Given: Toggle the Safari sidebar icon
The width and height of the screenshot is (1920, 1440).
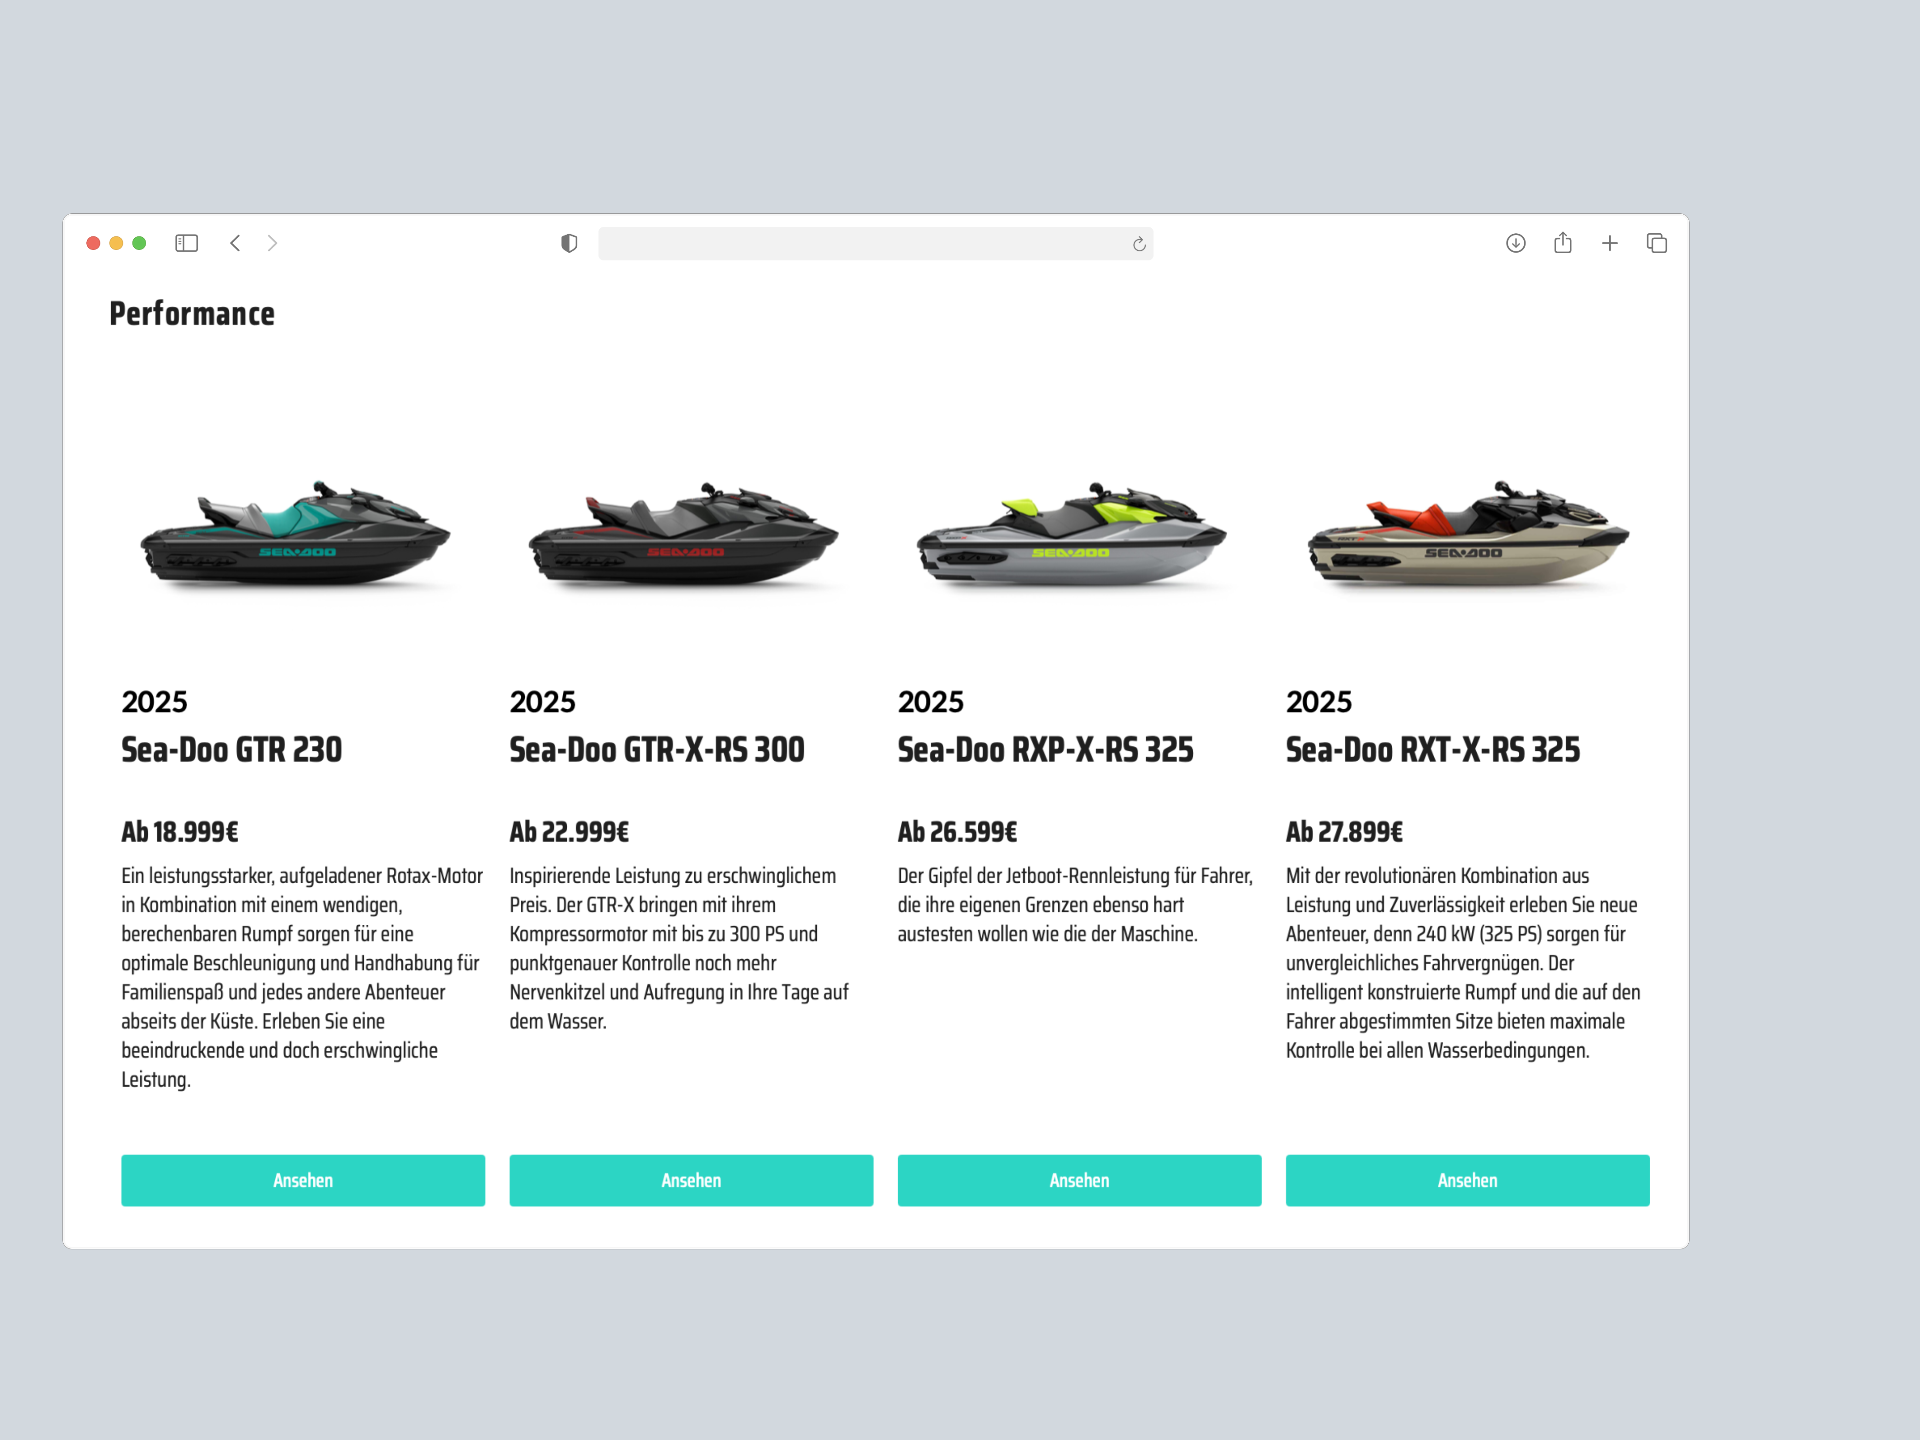Looking at the screenshot, I should 186,243.
